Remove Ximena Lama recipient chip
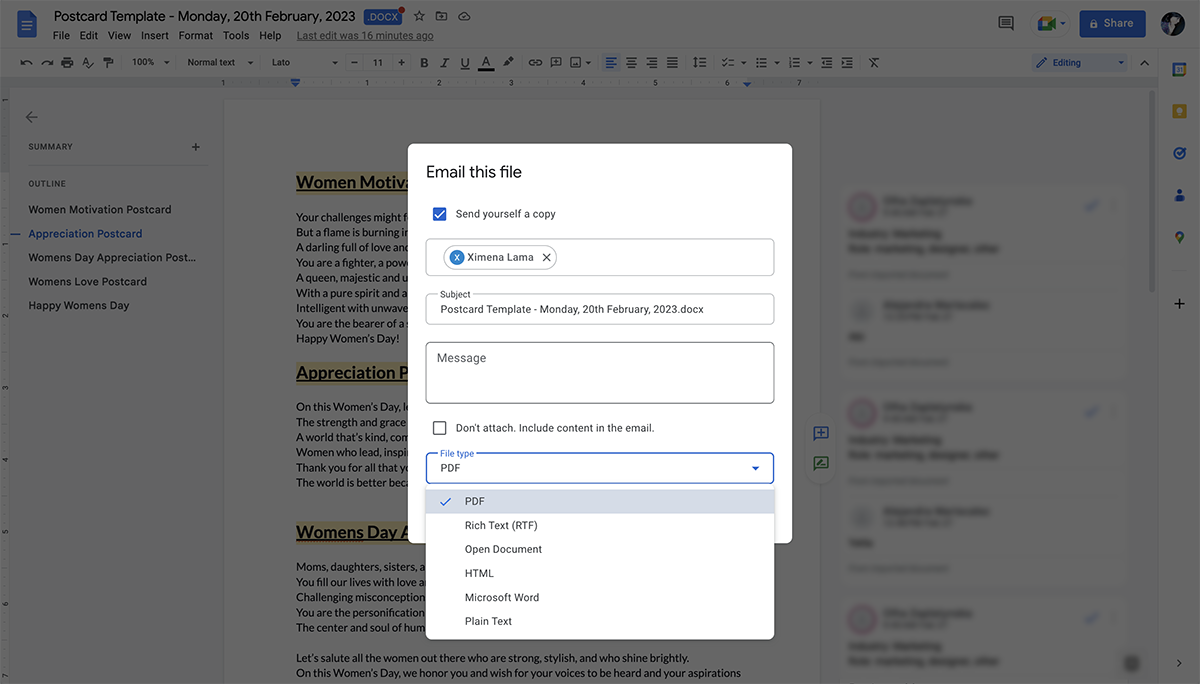The image size is (1200, 684). pos(546,257)
